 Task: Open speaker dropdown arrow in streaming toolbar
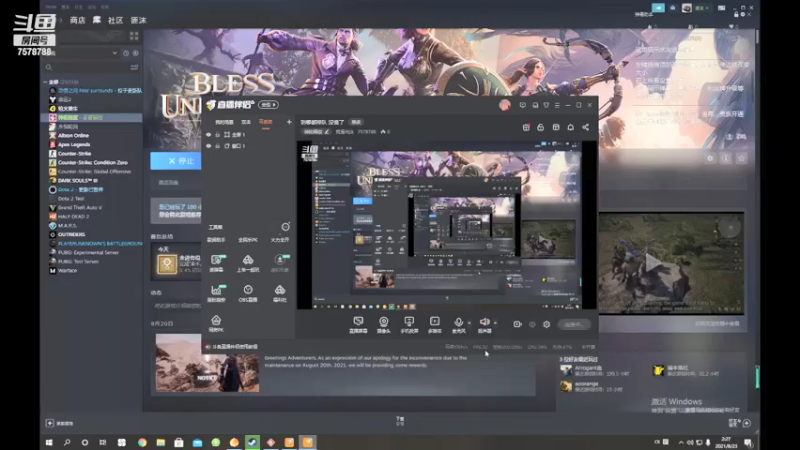495,322
